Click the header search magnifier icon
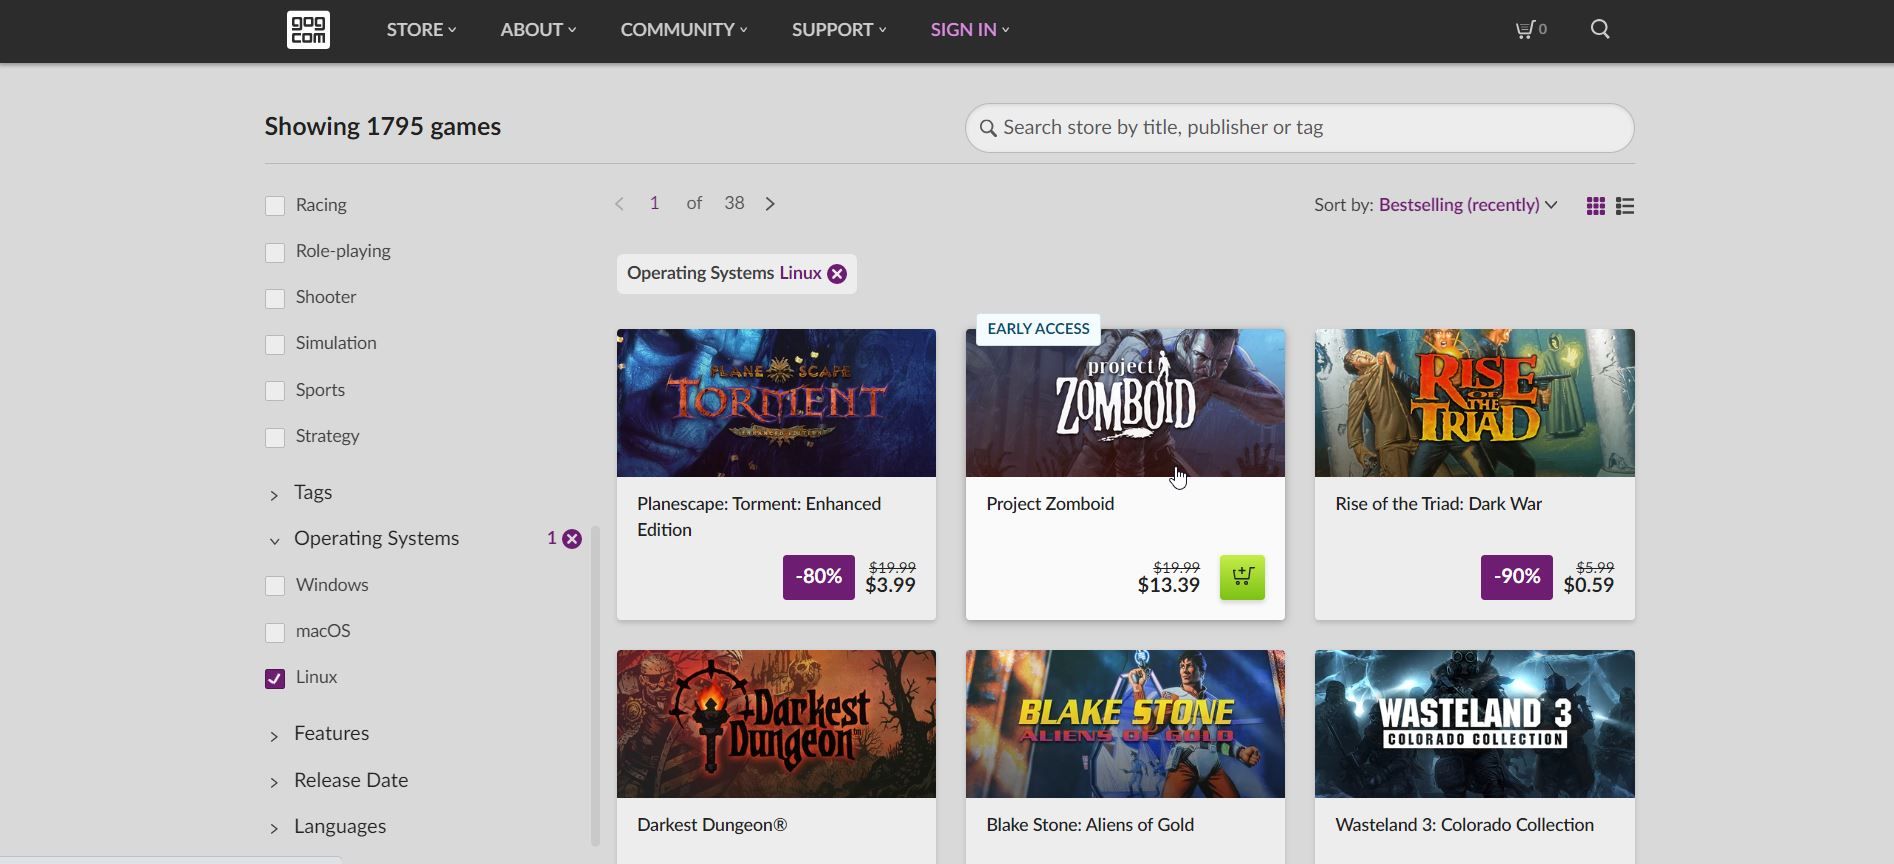This screenshot has width=1894, height=864. [1600, 29]
